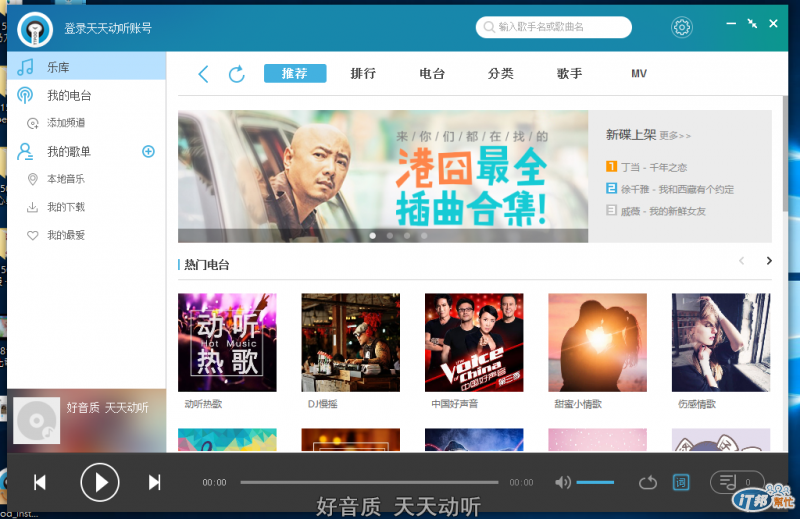Start playback with the play button
800x519 pixels.
[x=100, y=482]
